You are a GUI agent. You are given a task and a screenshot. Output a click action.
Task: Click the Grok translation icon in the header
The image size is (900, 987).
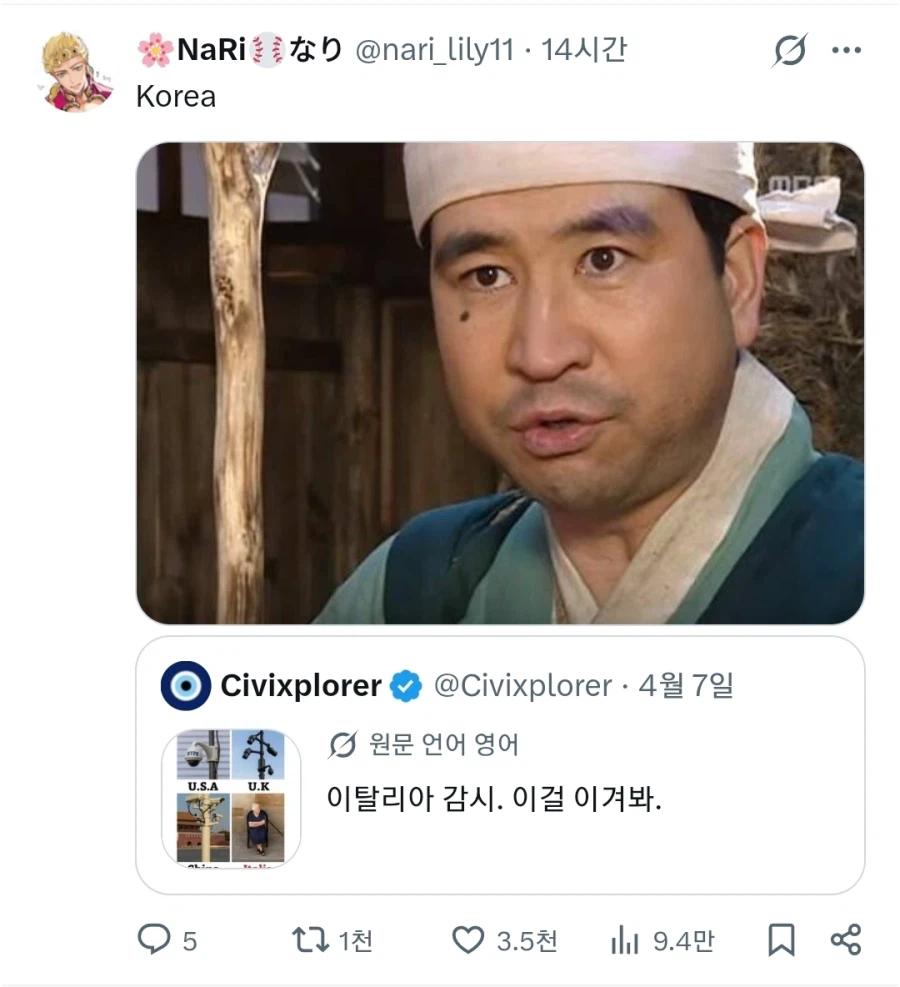pyautogui.click(x=790, y=49)
